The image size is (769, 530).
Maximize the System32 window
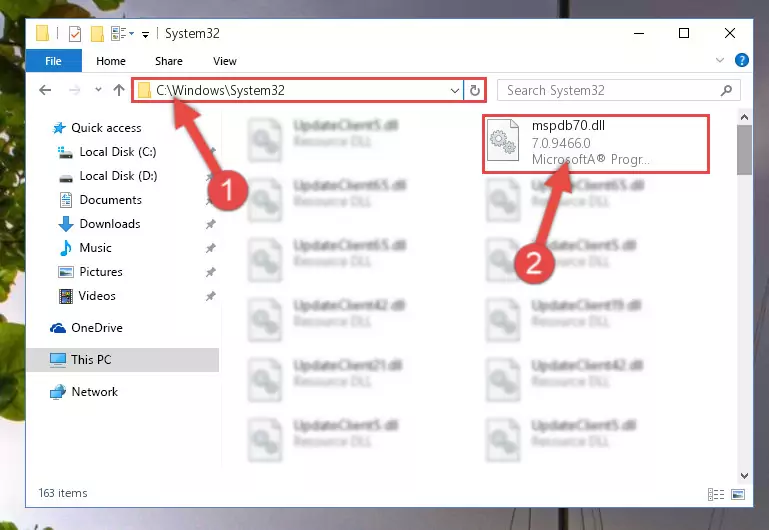tap(684, 33)
